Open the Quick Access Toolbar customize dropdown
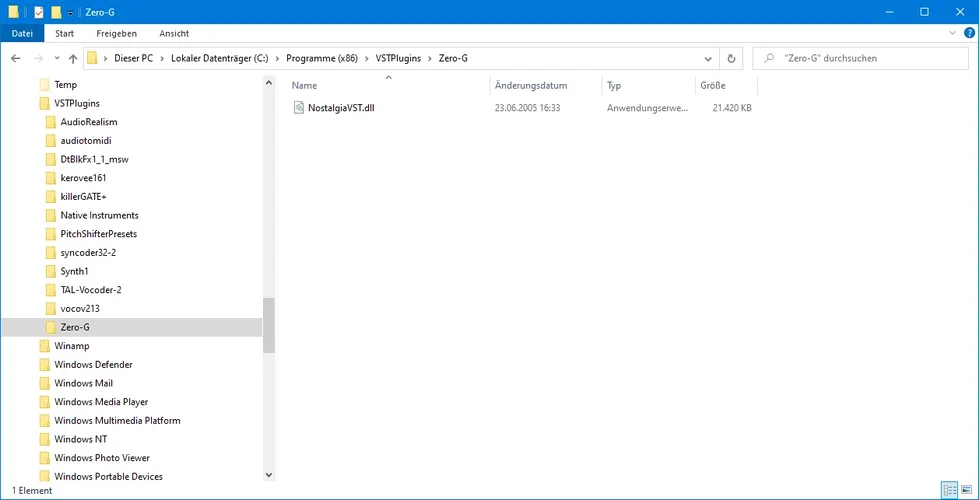This screenshot has width=979, height=500. point(71,12)
